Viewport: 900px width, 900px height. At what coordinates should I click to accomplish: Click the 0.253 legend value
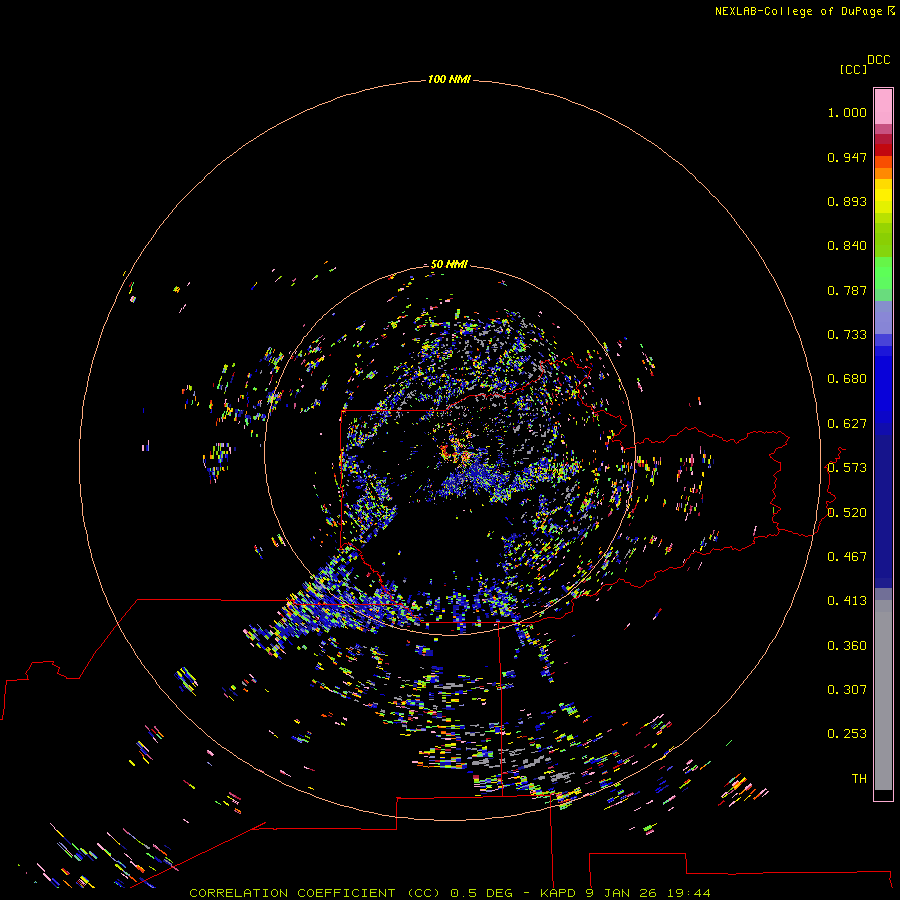pyautogui.click(x=847, y=734)
